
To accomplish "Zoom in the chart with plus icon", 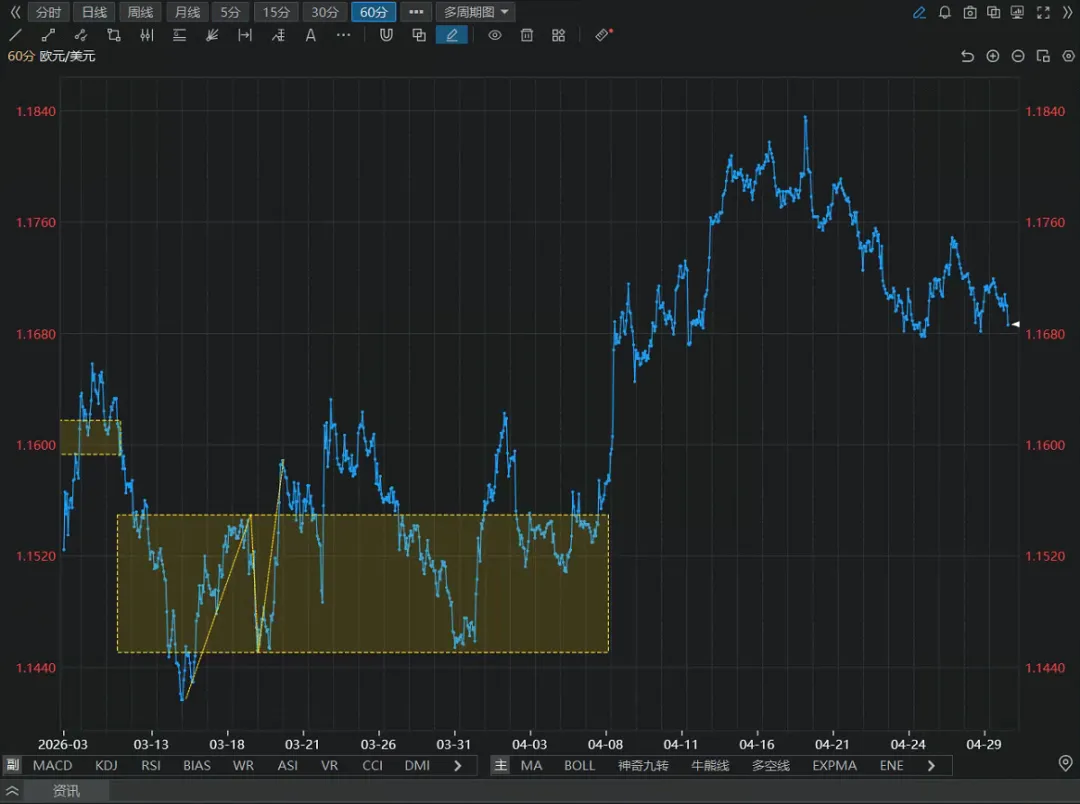I will 993,56.
